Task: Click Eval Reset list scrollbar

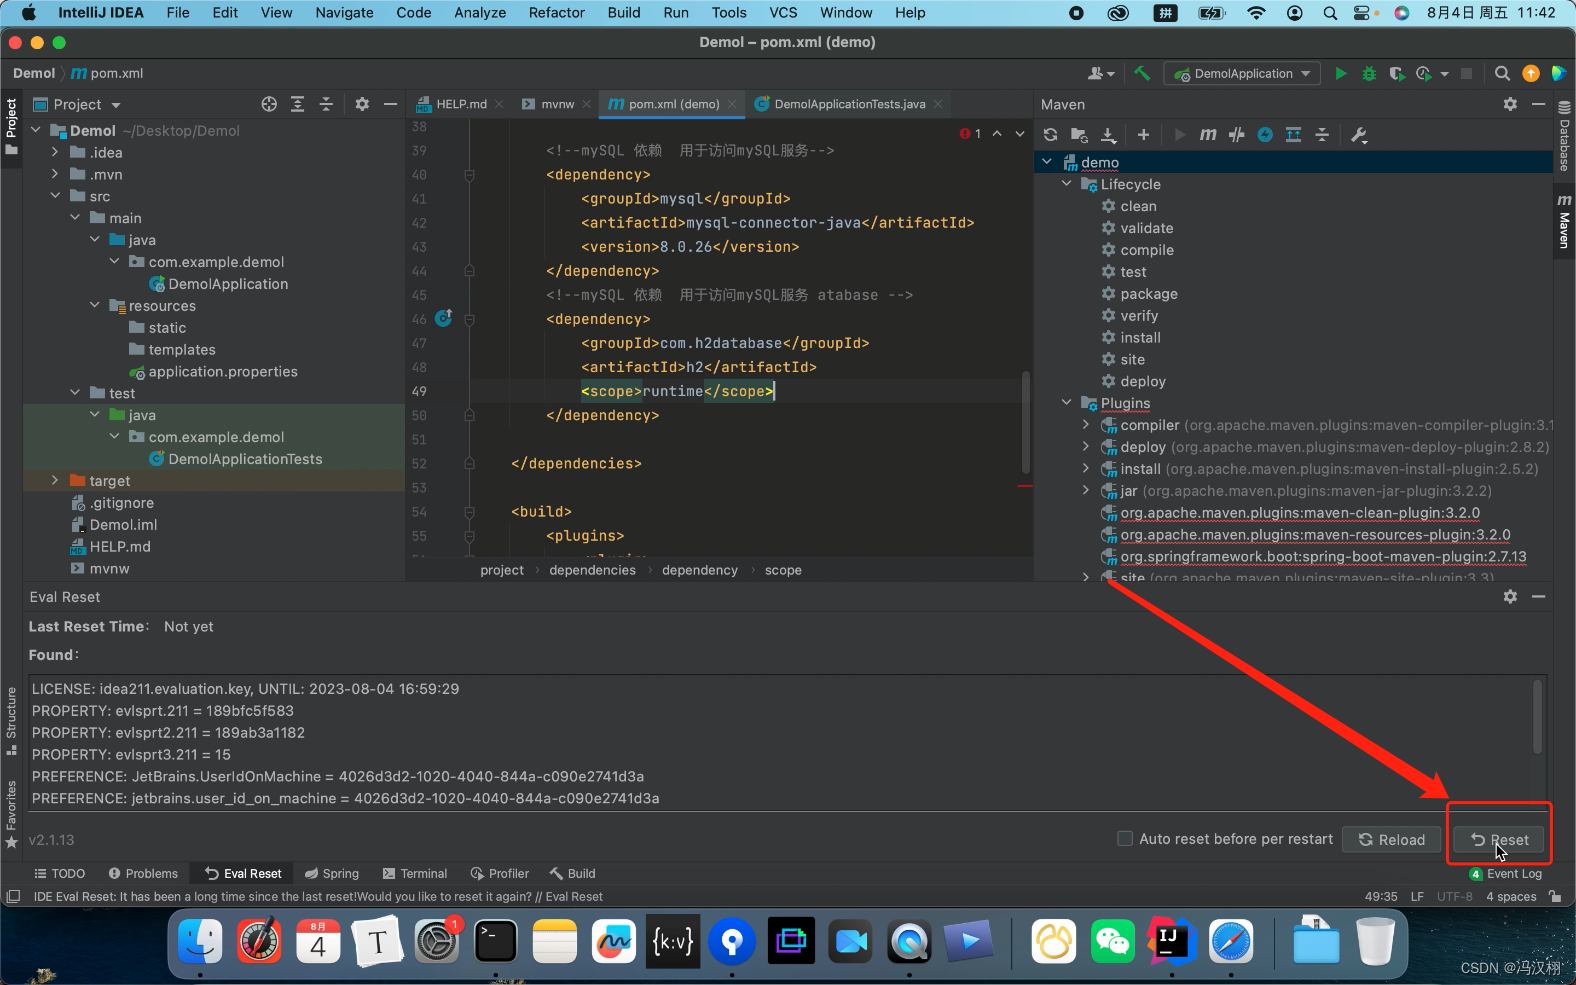Action: (1538, 717)
